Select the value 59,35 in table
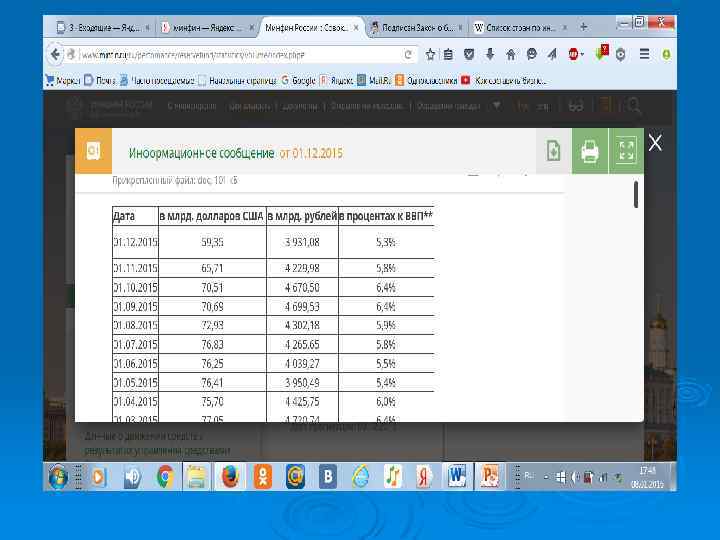 (x=212, y=242)
